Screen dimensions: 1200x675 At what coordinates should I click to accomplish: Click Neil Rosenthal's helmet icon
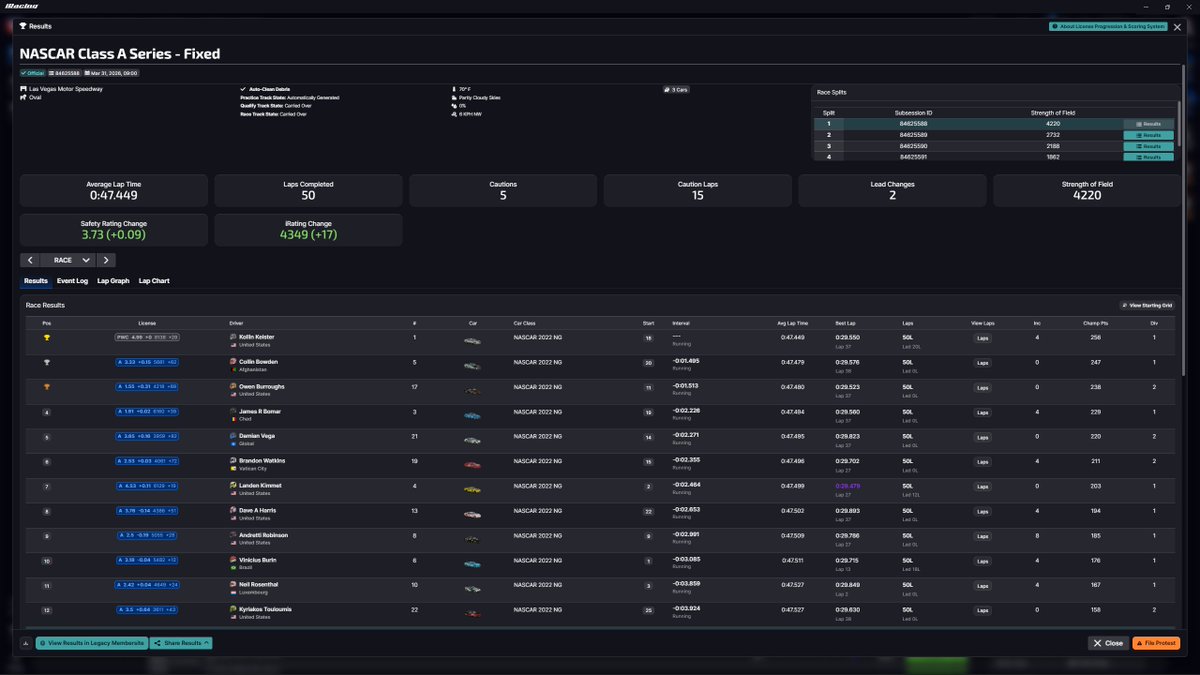233,585
